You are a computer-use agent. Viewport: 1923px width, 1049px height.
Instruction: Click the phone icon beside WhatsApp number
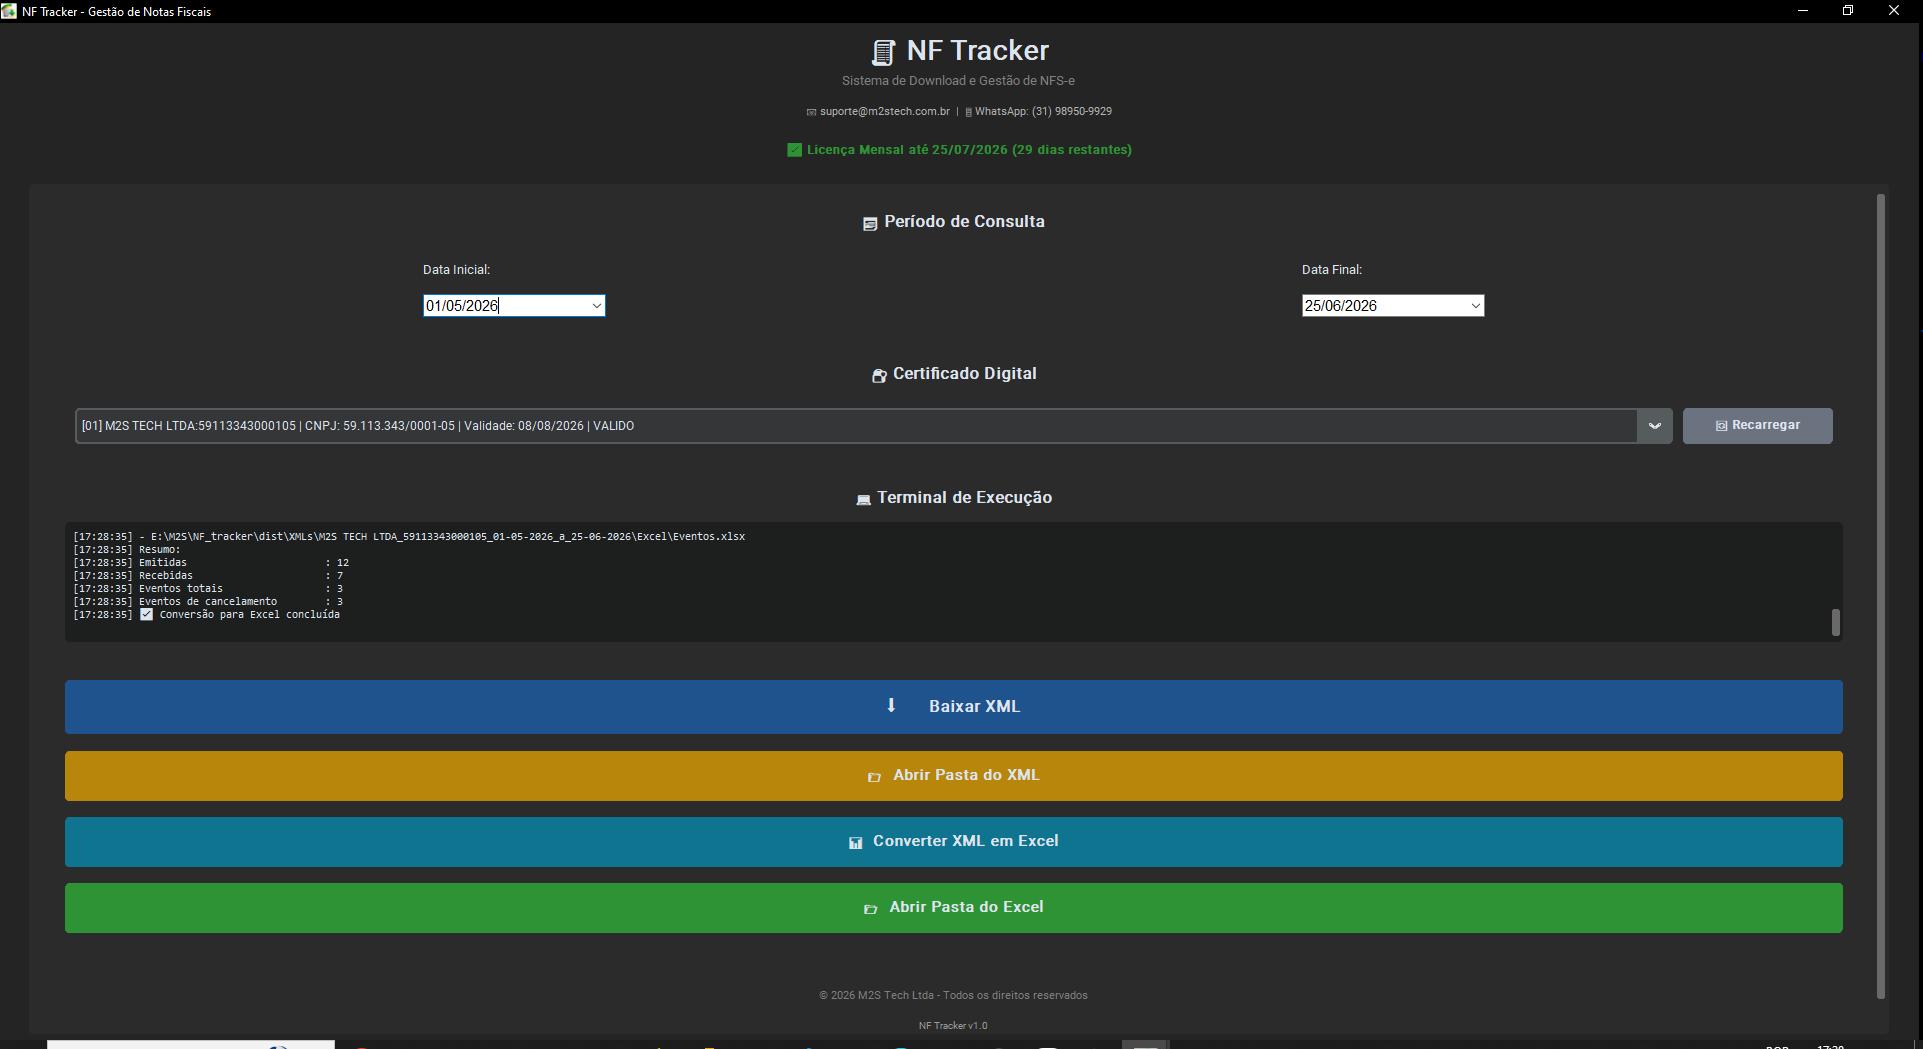[x=968, y=112]
